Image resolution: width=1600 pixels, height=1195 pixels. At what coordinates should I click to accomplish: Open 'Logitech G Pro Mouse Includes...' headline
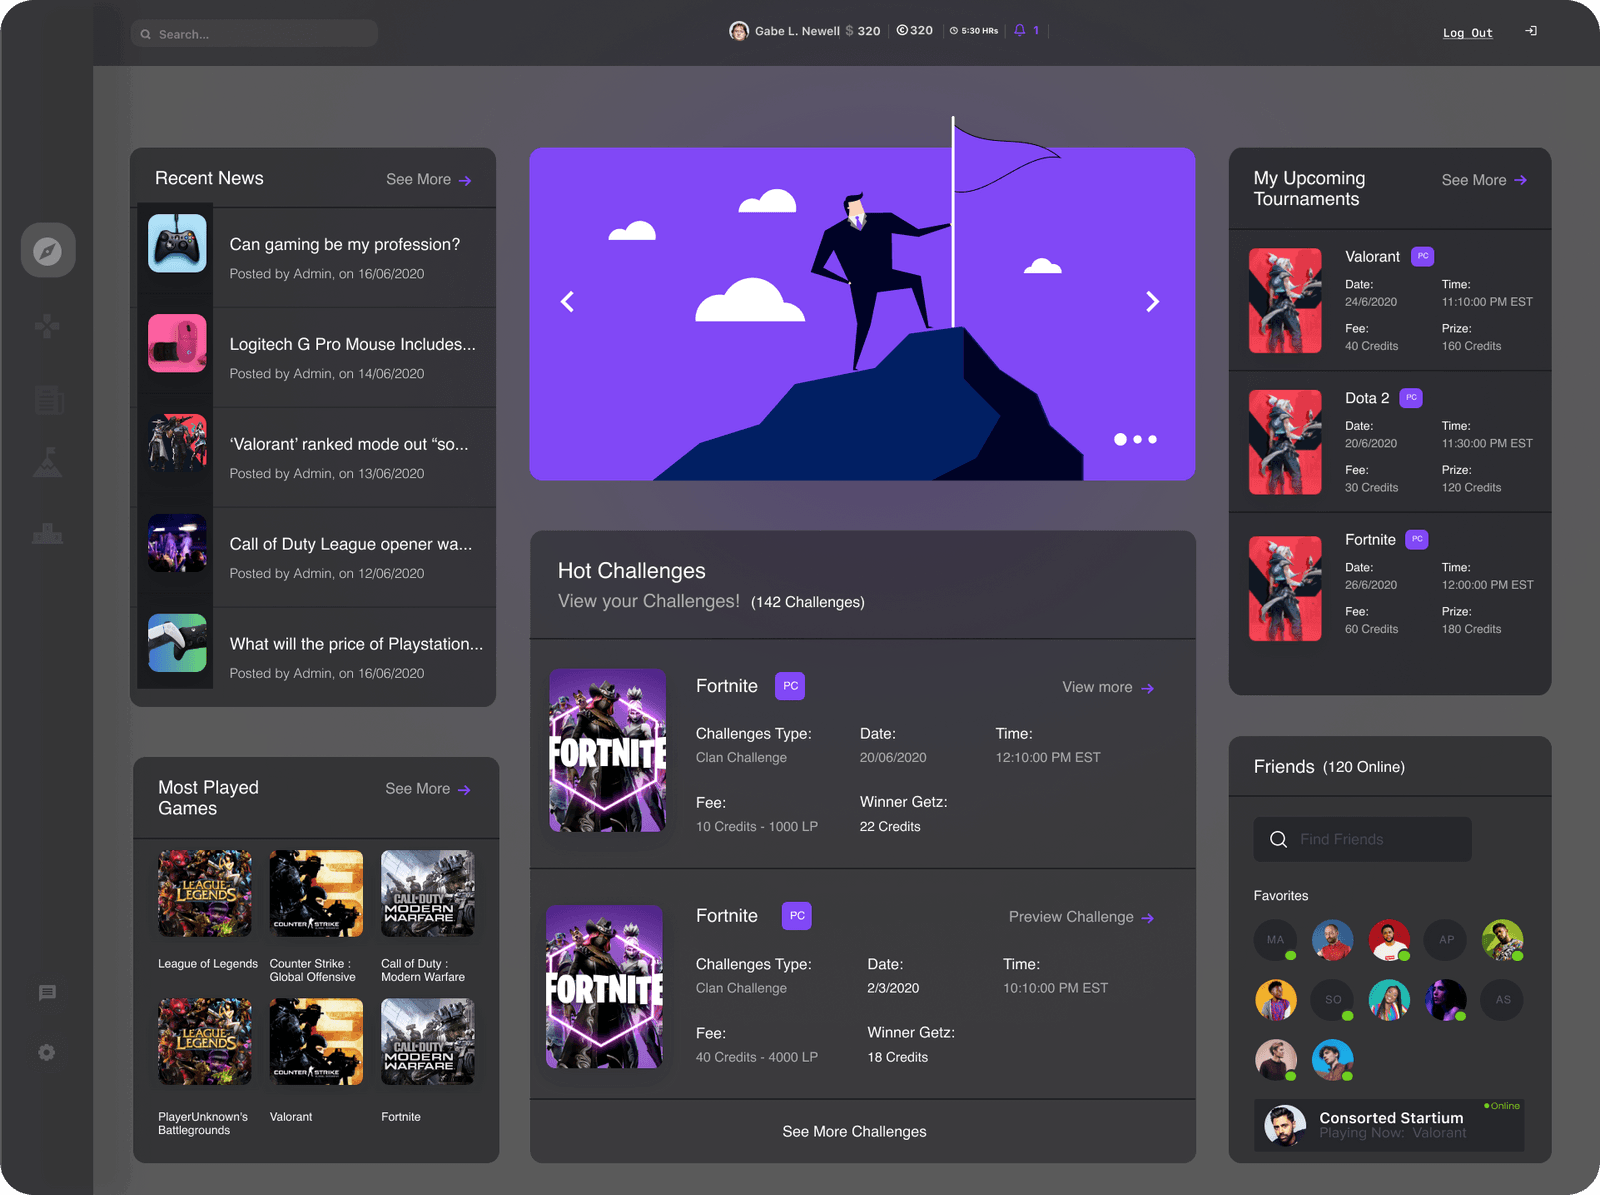[353, 344]
